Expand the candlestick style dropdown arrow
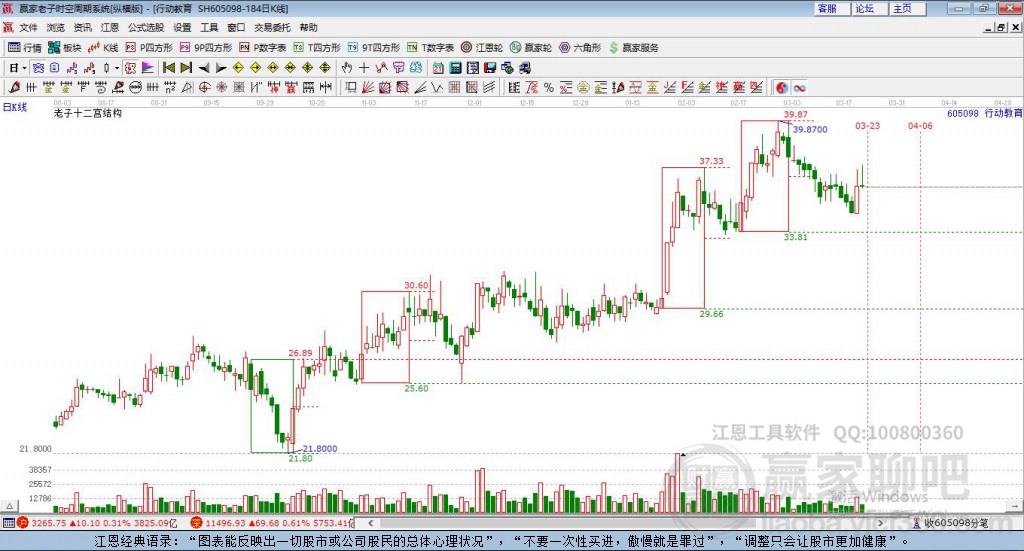This screenshot has width=1024, height=551. [117, 68]
